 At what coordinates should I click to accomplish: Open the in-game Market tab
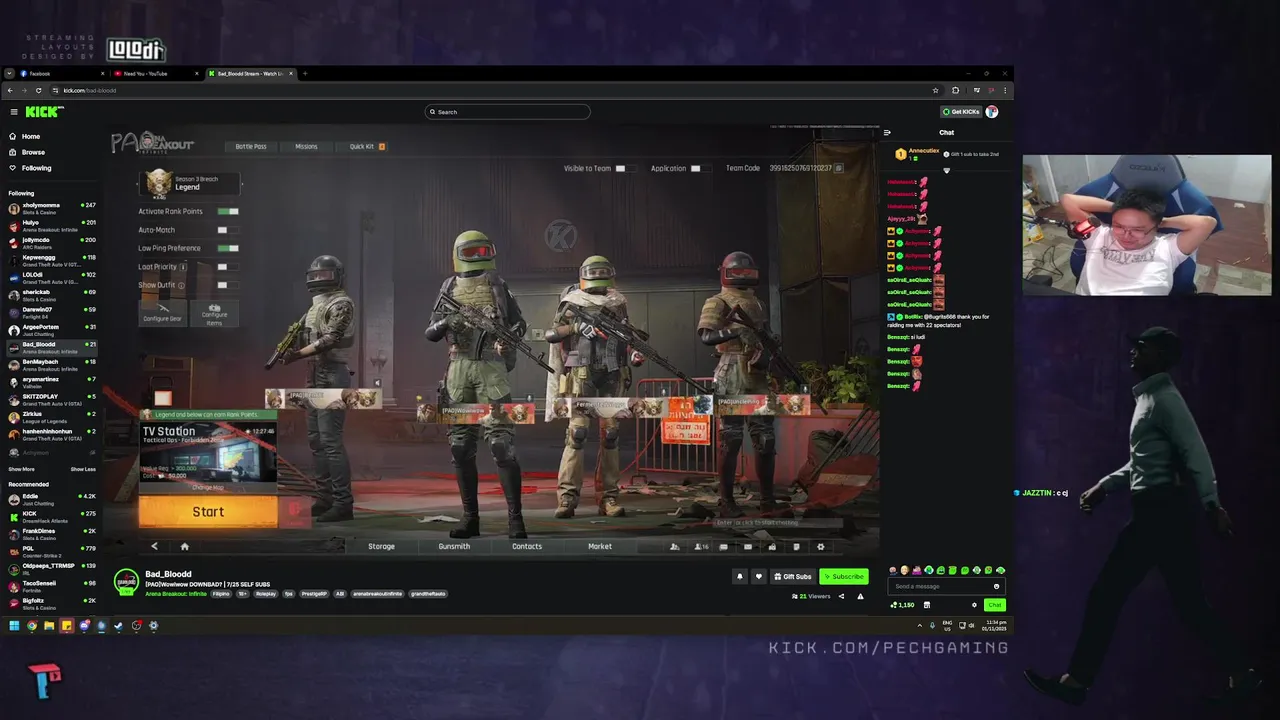pyautogui.click(x=600, y=546)
